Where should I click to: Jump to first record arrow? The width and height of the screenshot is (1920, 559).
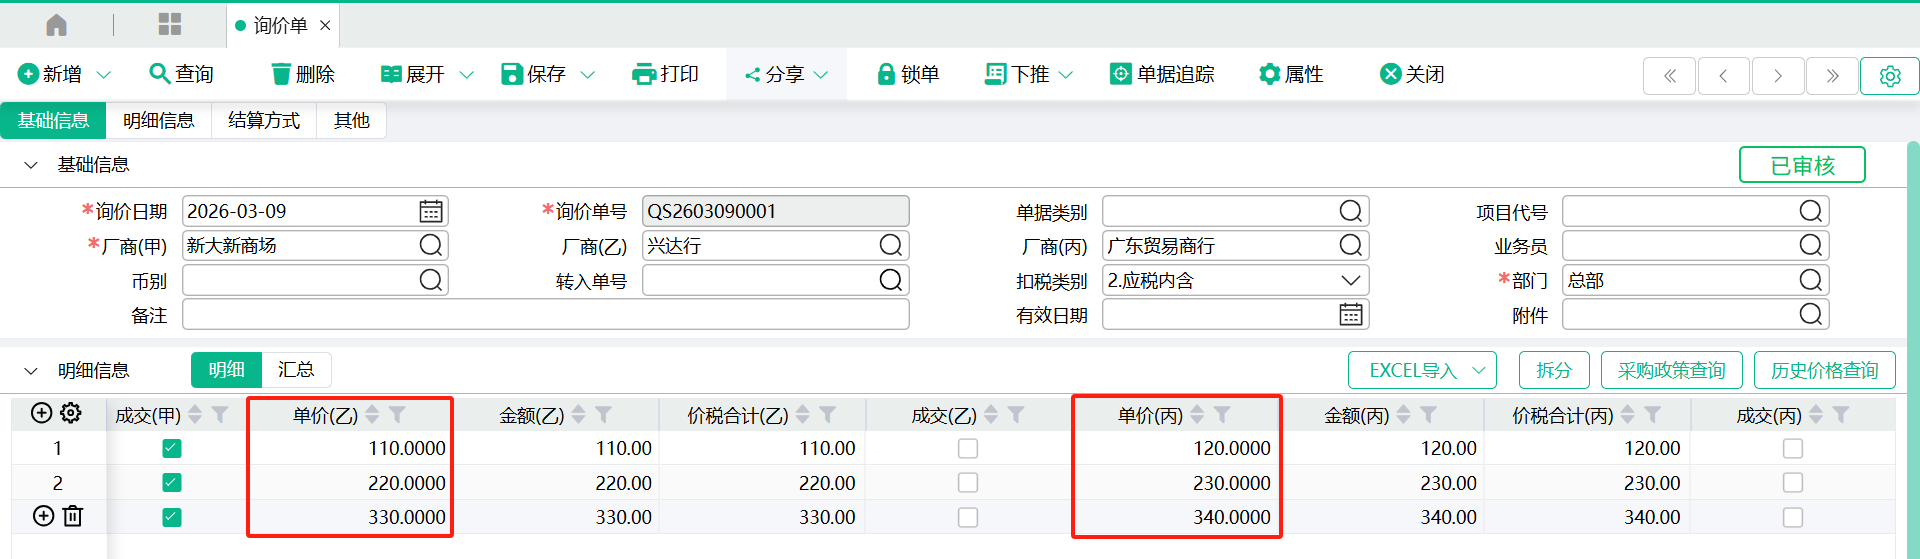(x=1669, y=76)
